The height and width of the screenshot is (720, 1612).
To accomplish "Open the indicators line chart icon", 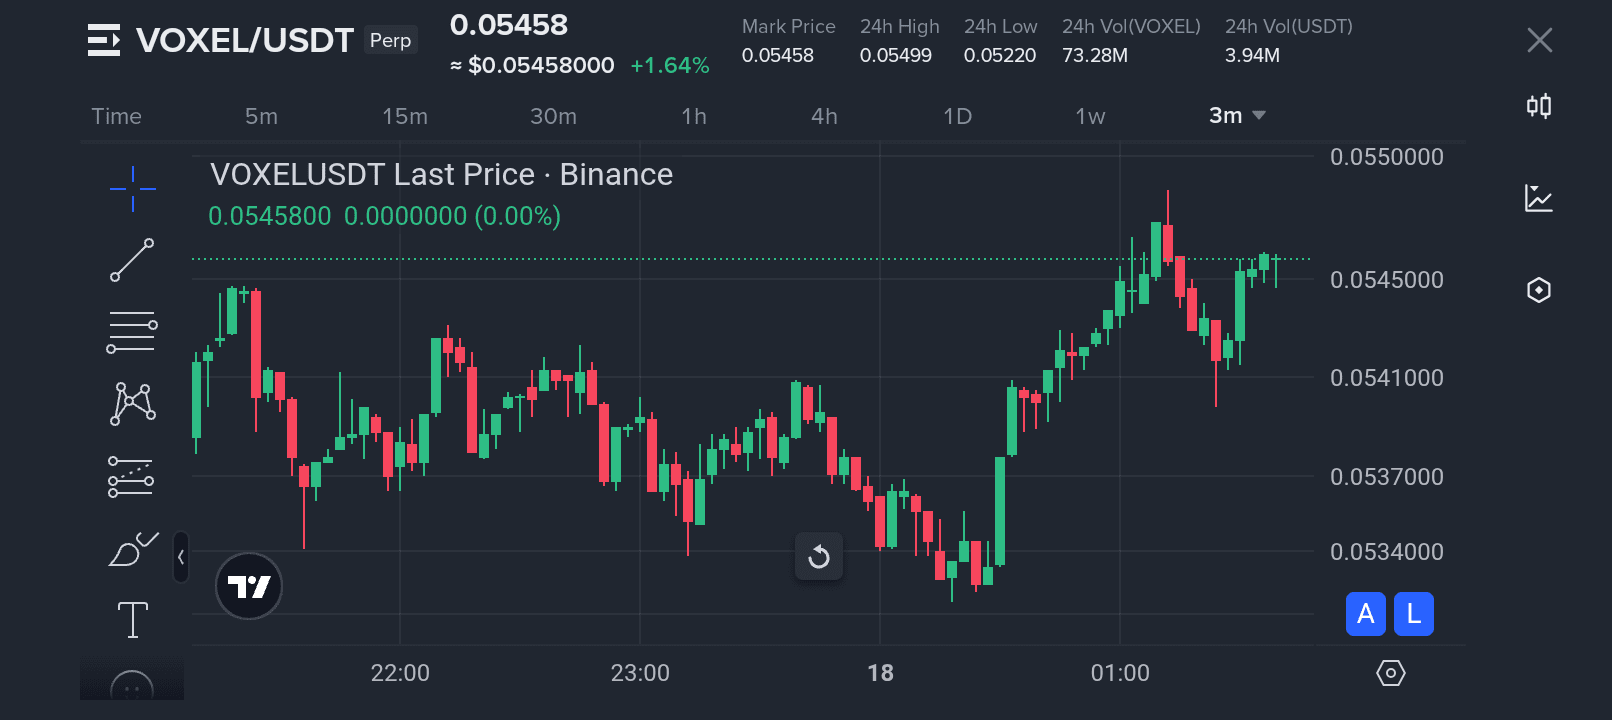I will click(1539, 198).
